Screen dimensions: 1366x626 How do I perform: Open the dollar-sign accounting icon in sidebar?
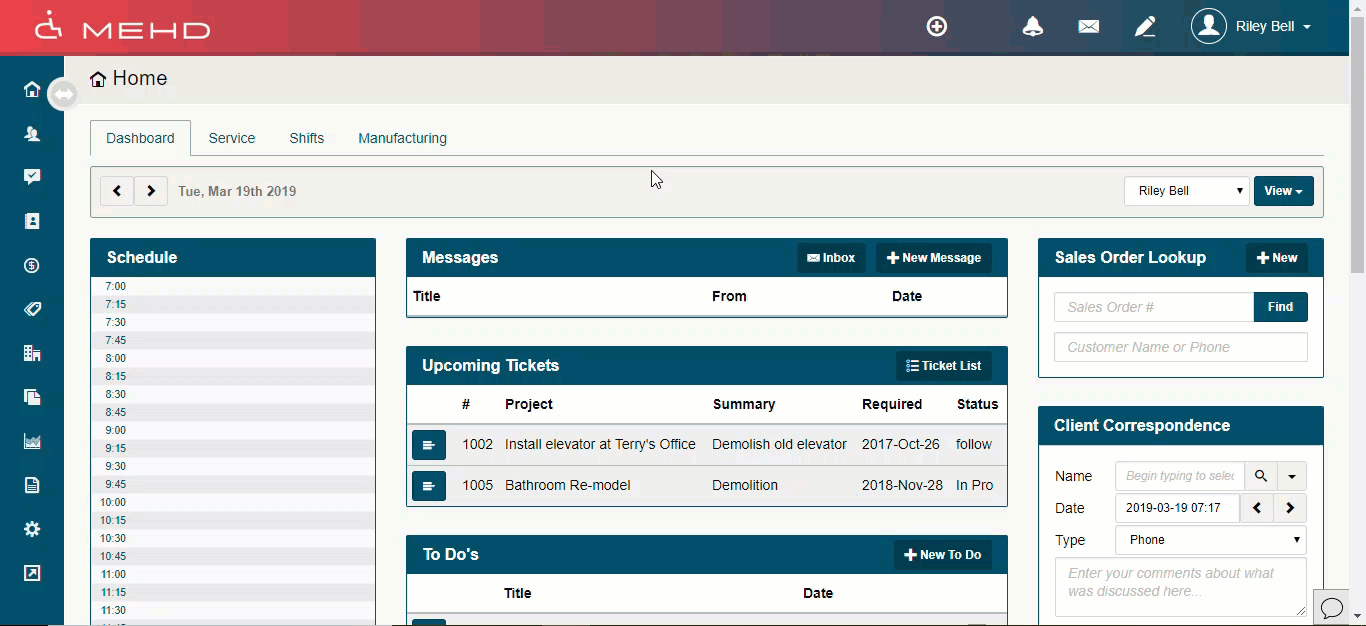coord(32,265)
